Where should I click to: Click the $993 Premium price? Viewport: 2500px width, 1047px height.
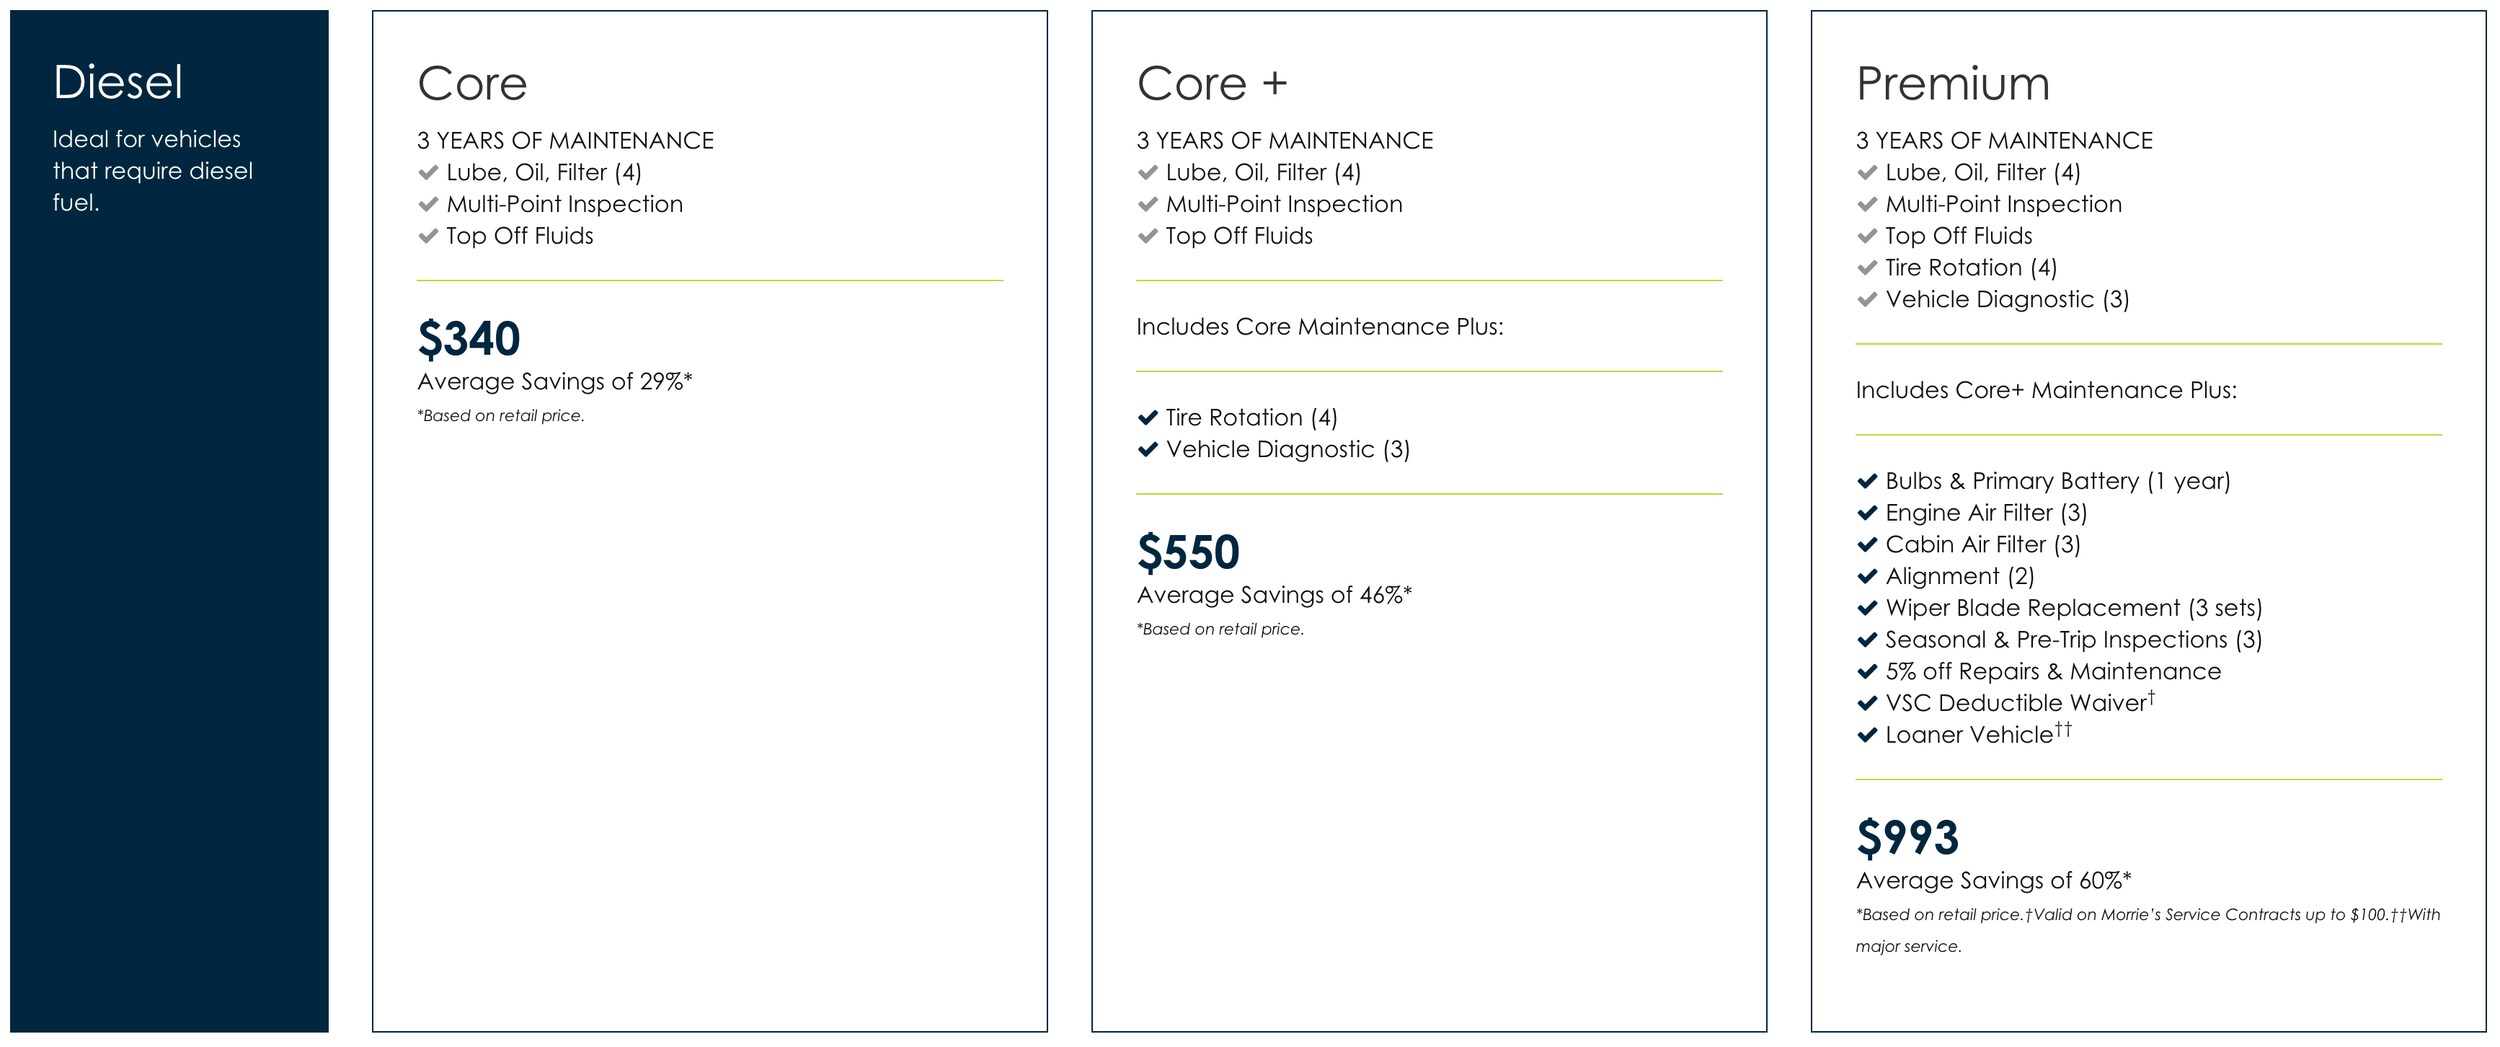[1907, 837]
